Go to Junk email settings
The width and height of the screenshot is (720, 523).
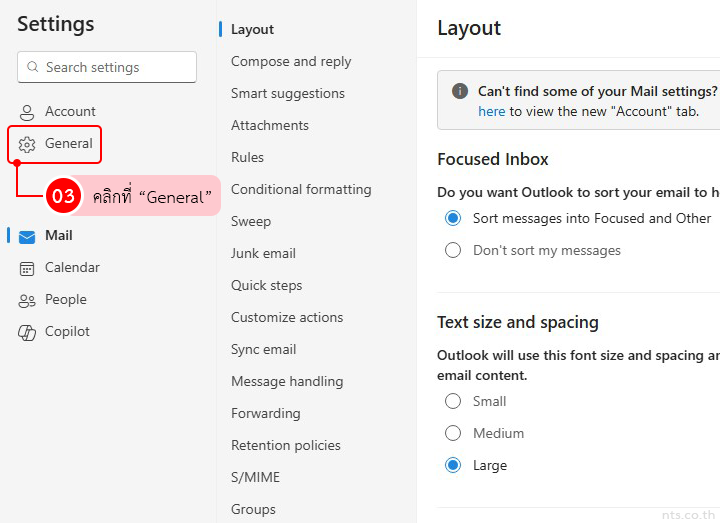(263, 253)
